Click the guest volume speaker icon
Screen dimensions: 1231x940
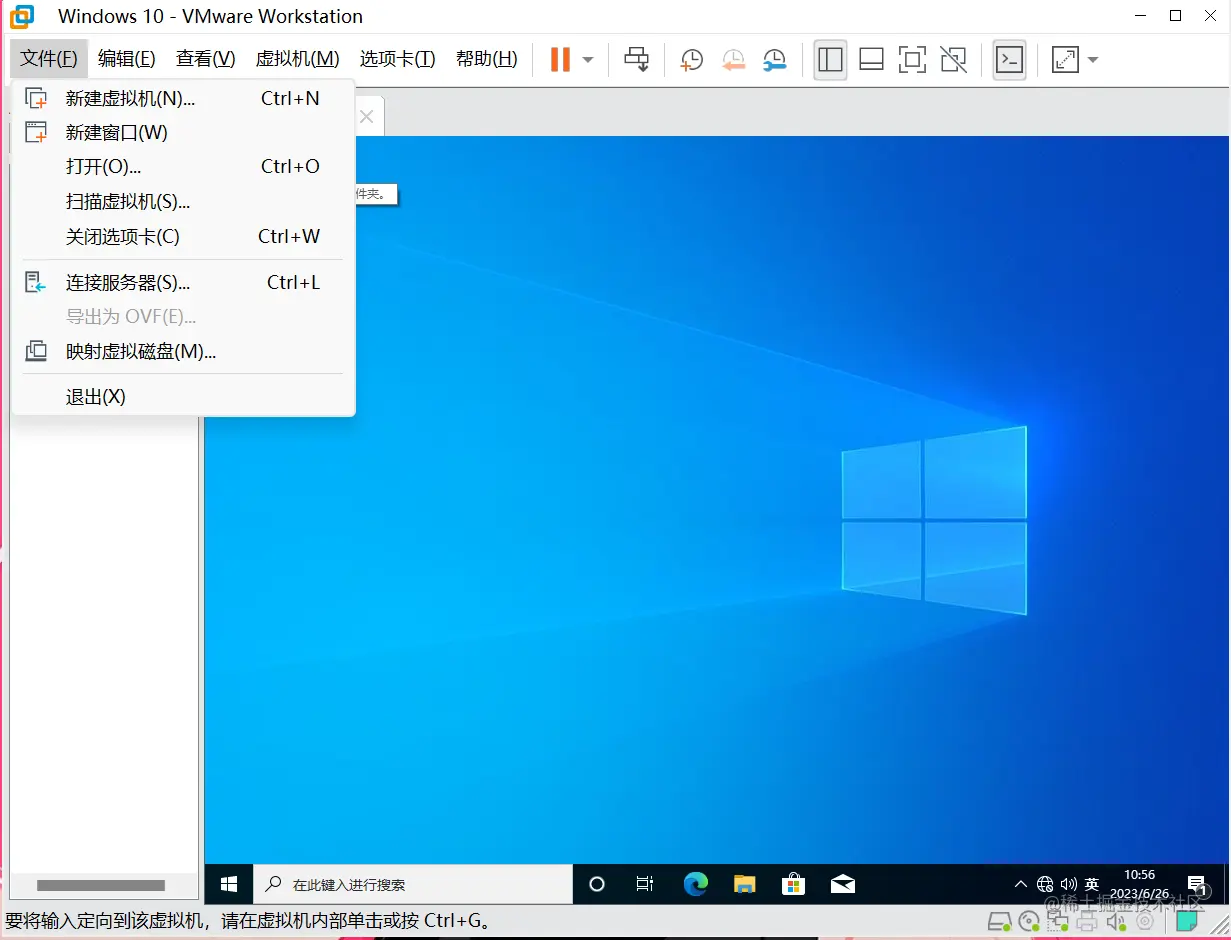click(x=1068, y=884)
